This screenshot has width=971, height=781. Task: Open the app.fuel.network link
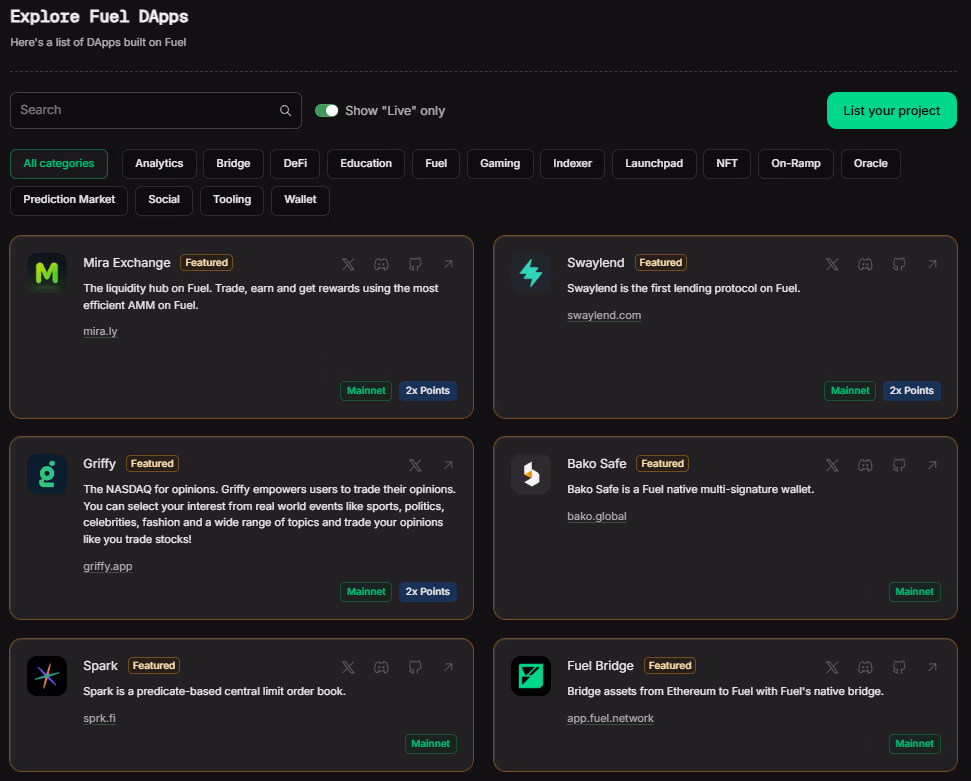point(610,718)
